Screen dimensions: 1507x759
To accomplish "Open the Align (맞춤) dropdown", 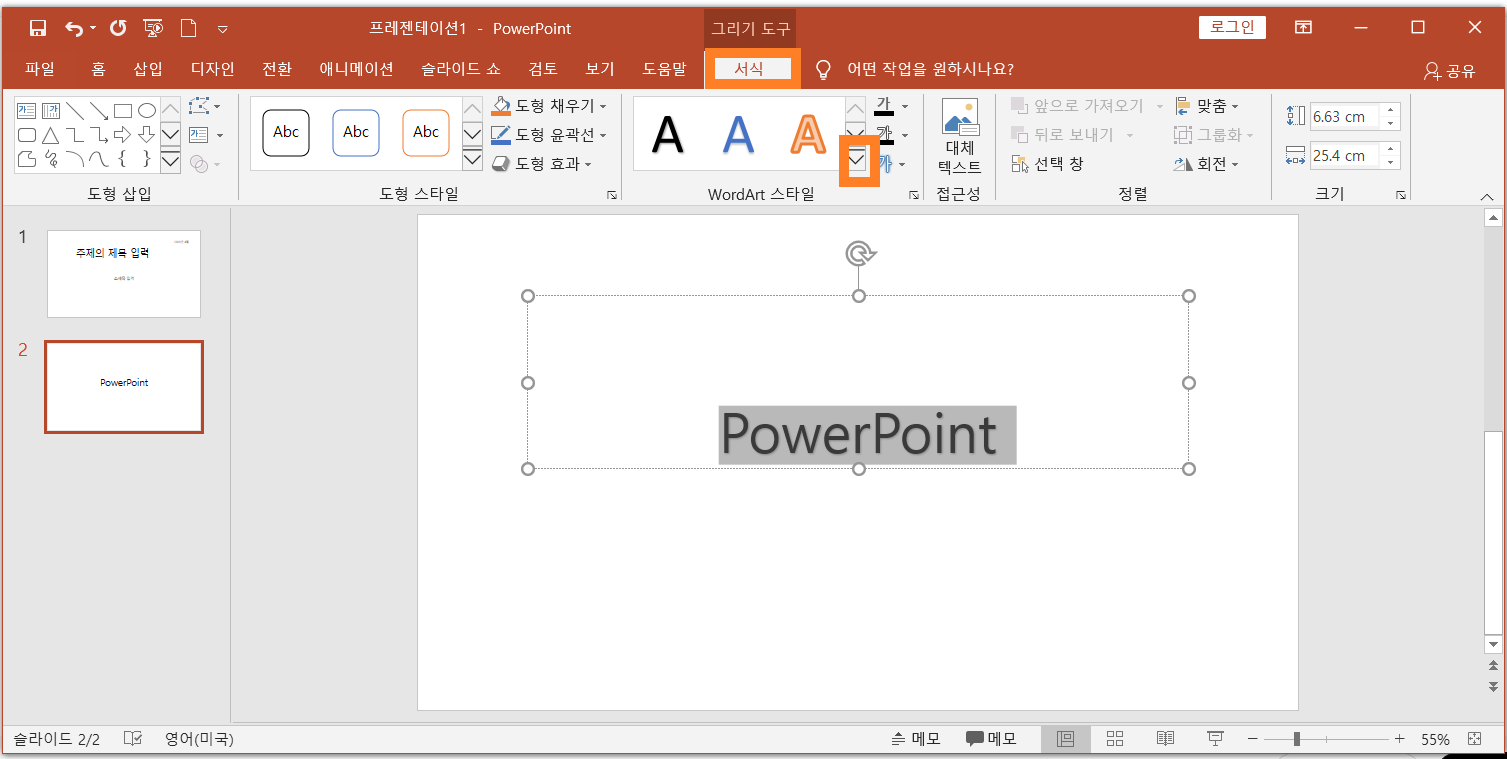I will click(1207, 106).
